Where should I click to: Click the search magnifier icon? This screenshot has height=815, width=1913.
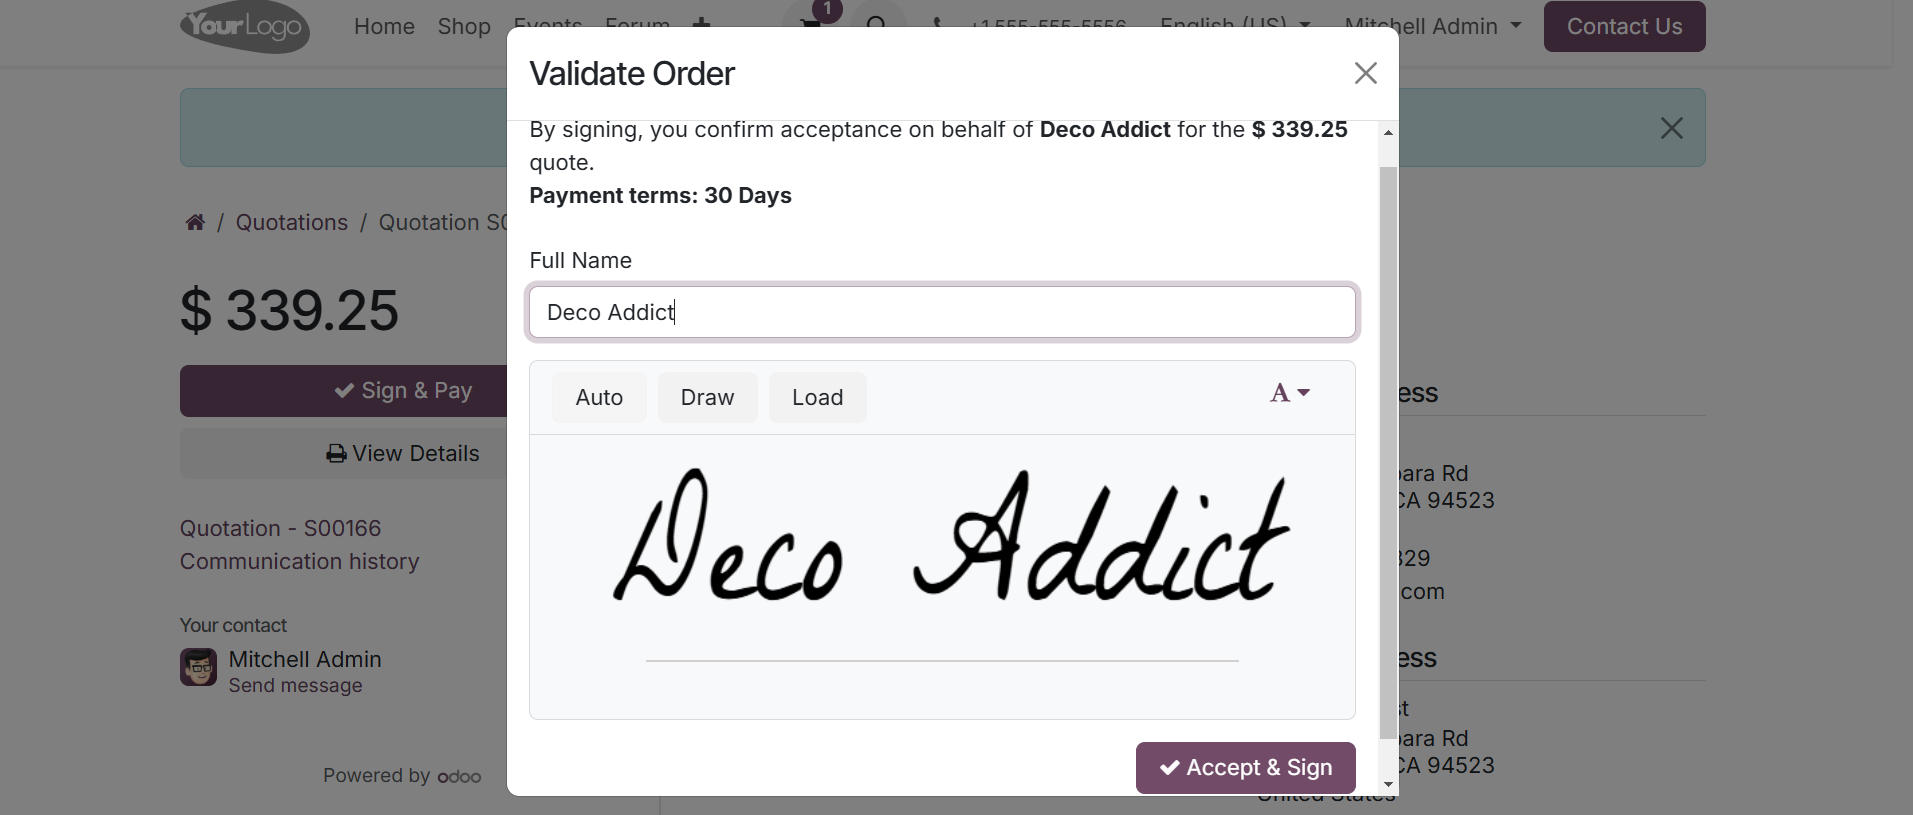pyautogui.click(x=876, y=22)
